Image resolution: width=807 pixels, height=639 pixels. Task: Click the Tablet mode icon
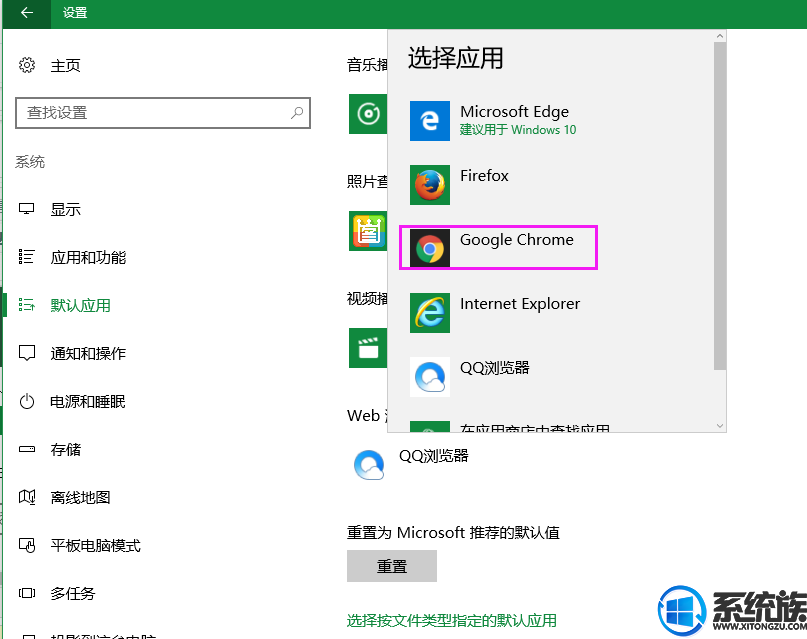27,545
